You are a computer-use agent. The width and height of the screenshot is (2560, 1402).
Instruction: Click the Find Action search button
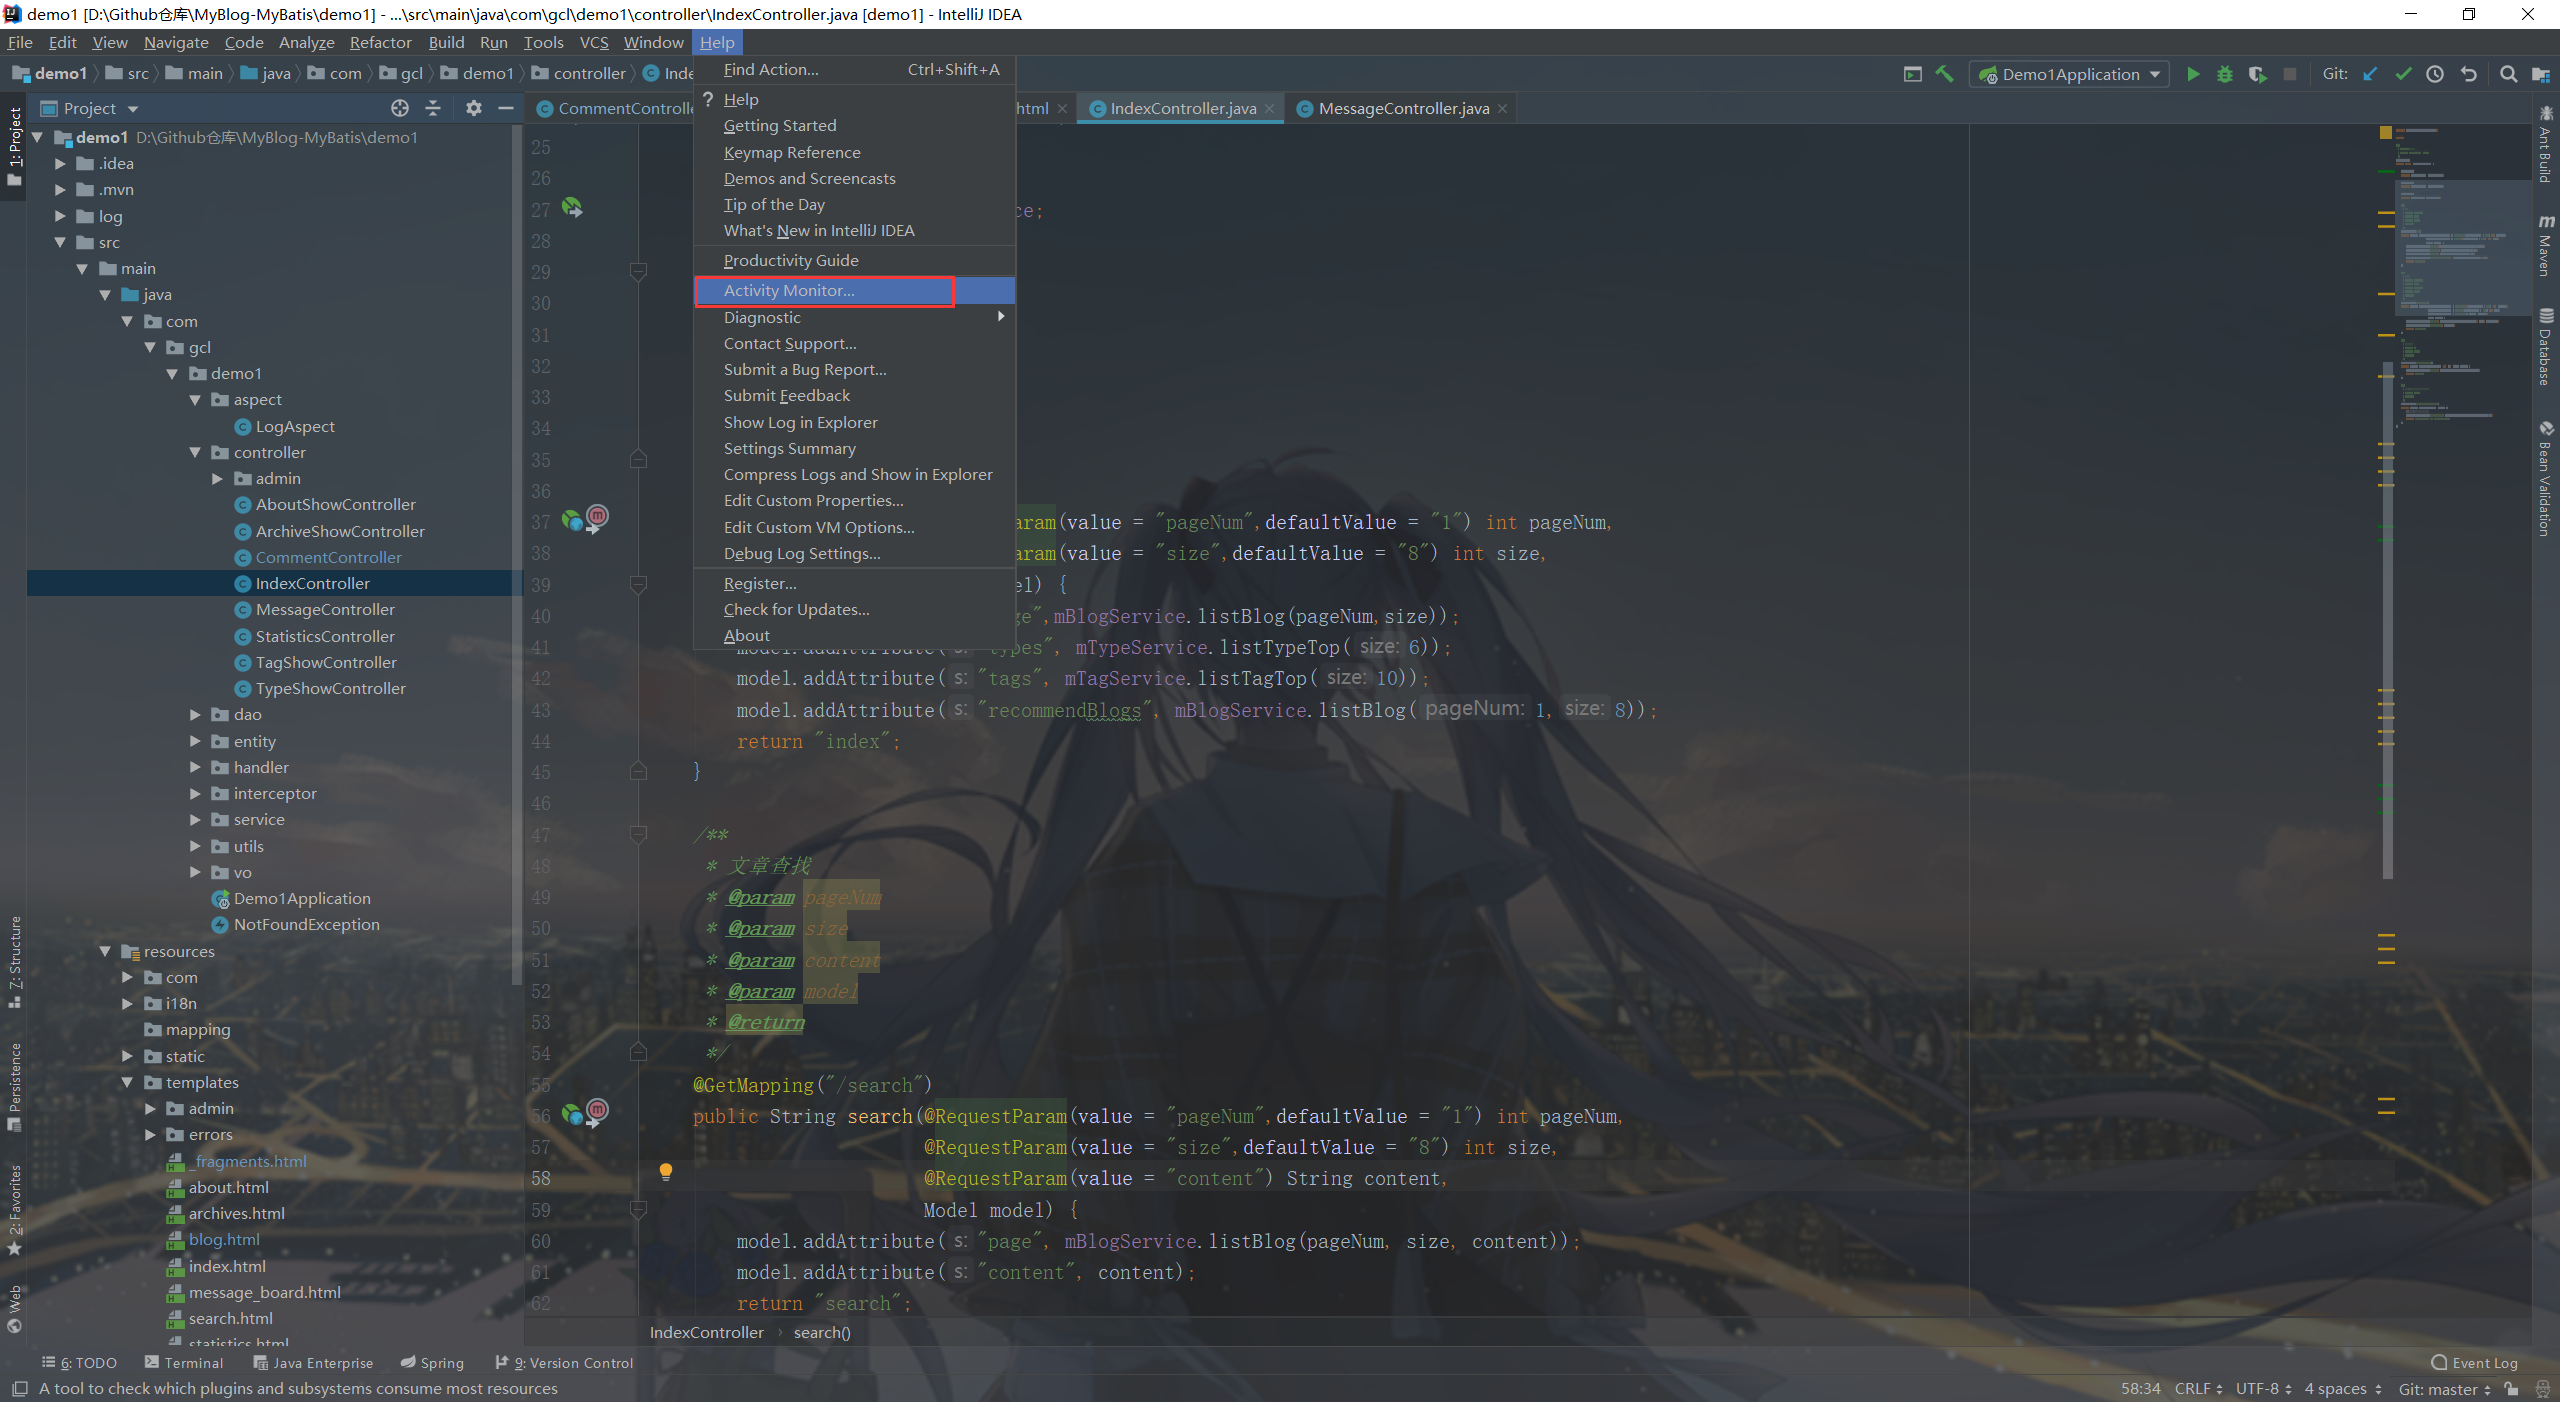pyautogui.click(x=770, y=69)
